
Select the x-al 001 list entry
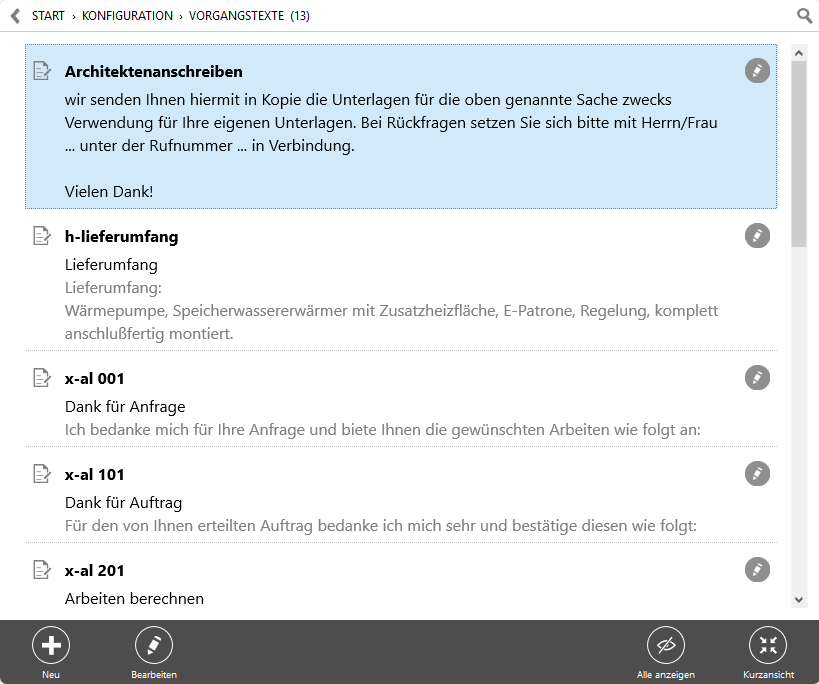tap(401, 399)
